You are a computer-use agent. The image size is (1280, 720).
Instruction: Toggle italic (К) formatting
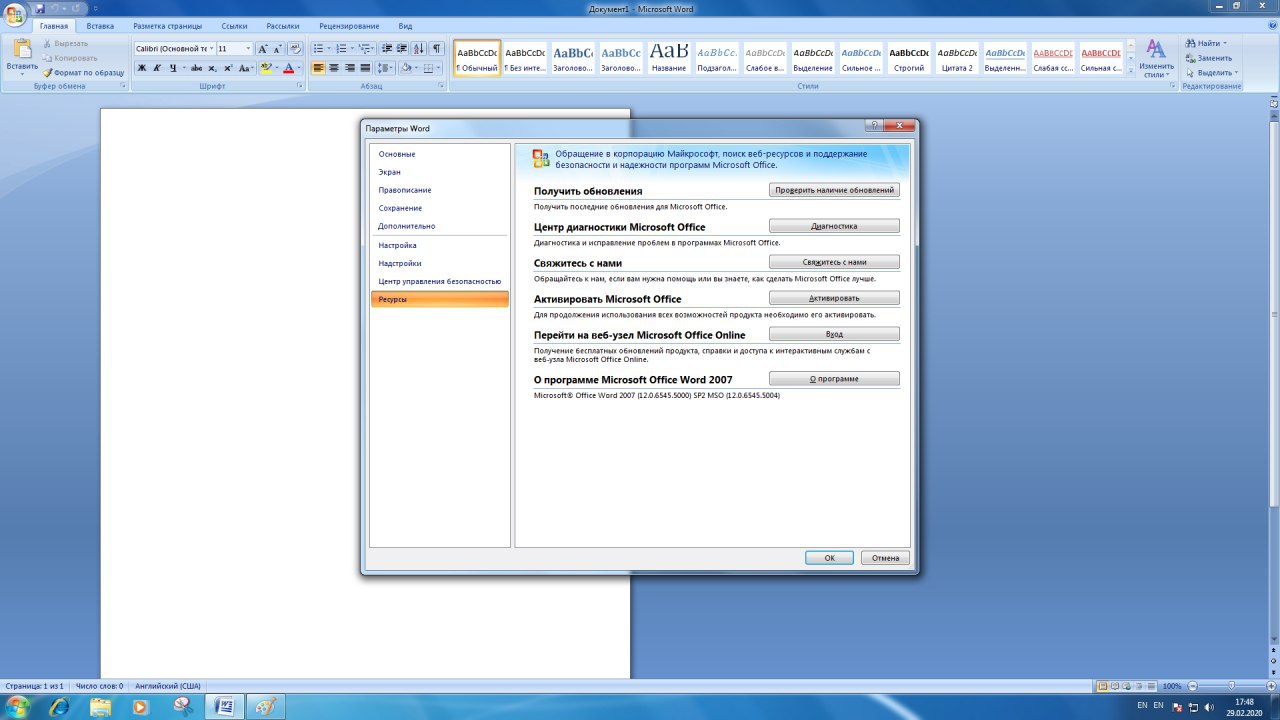click(x=157, y=68)
